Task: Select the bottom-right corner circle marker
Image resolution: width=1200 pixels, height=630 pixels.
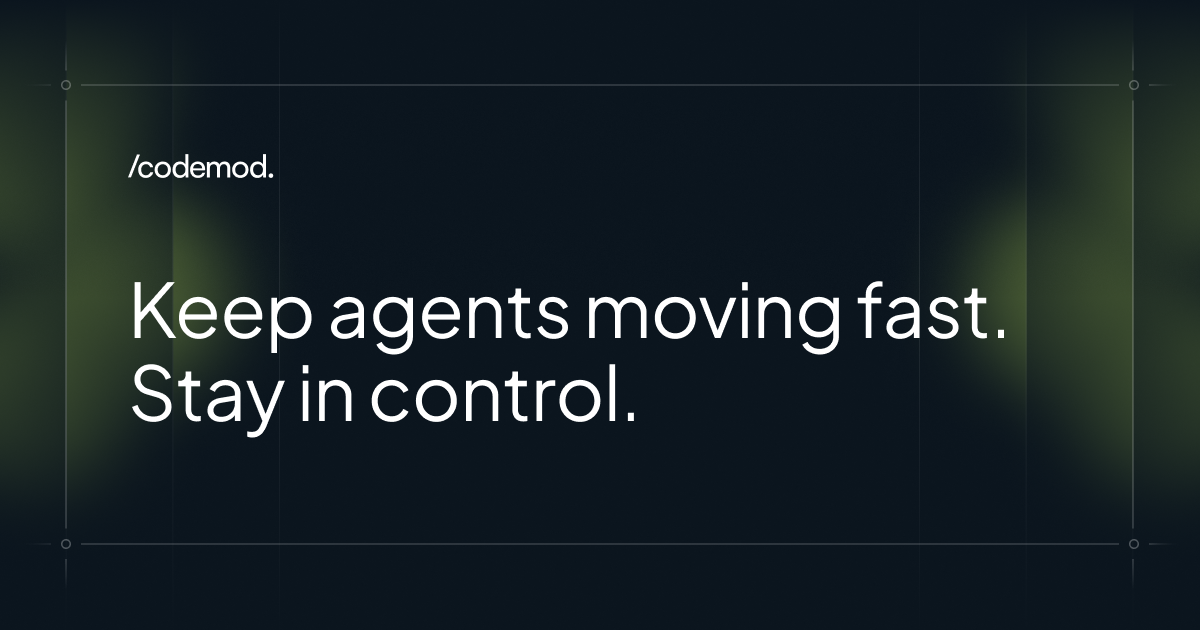Action: tap(1134, 544)
